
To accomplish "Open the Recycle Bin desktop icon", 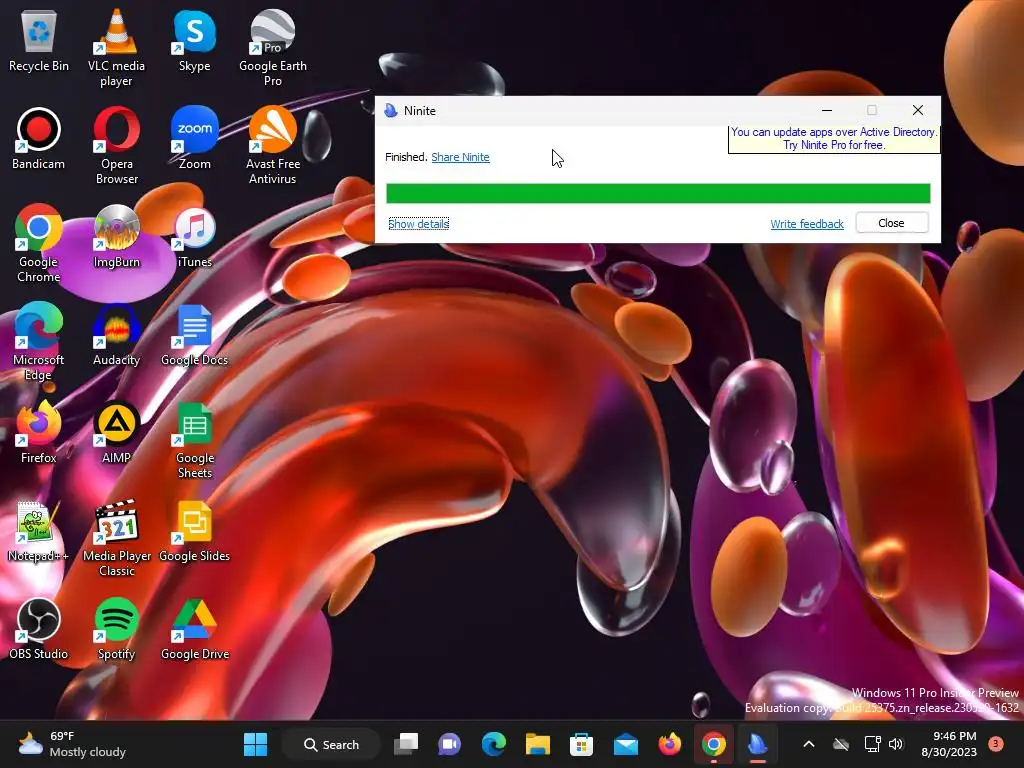I will click(x=39, y=40).
